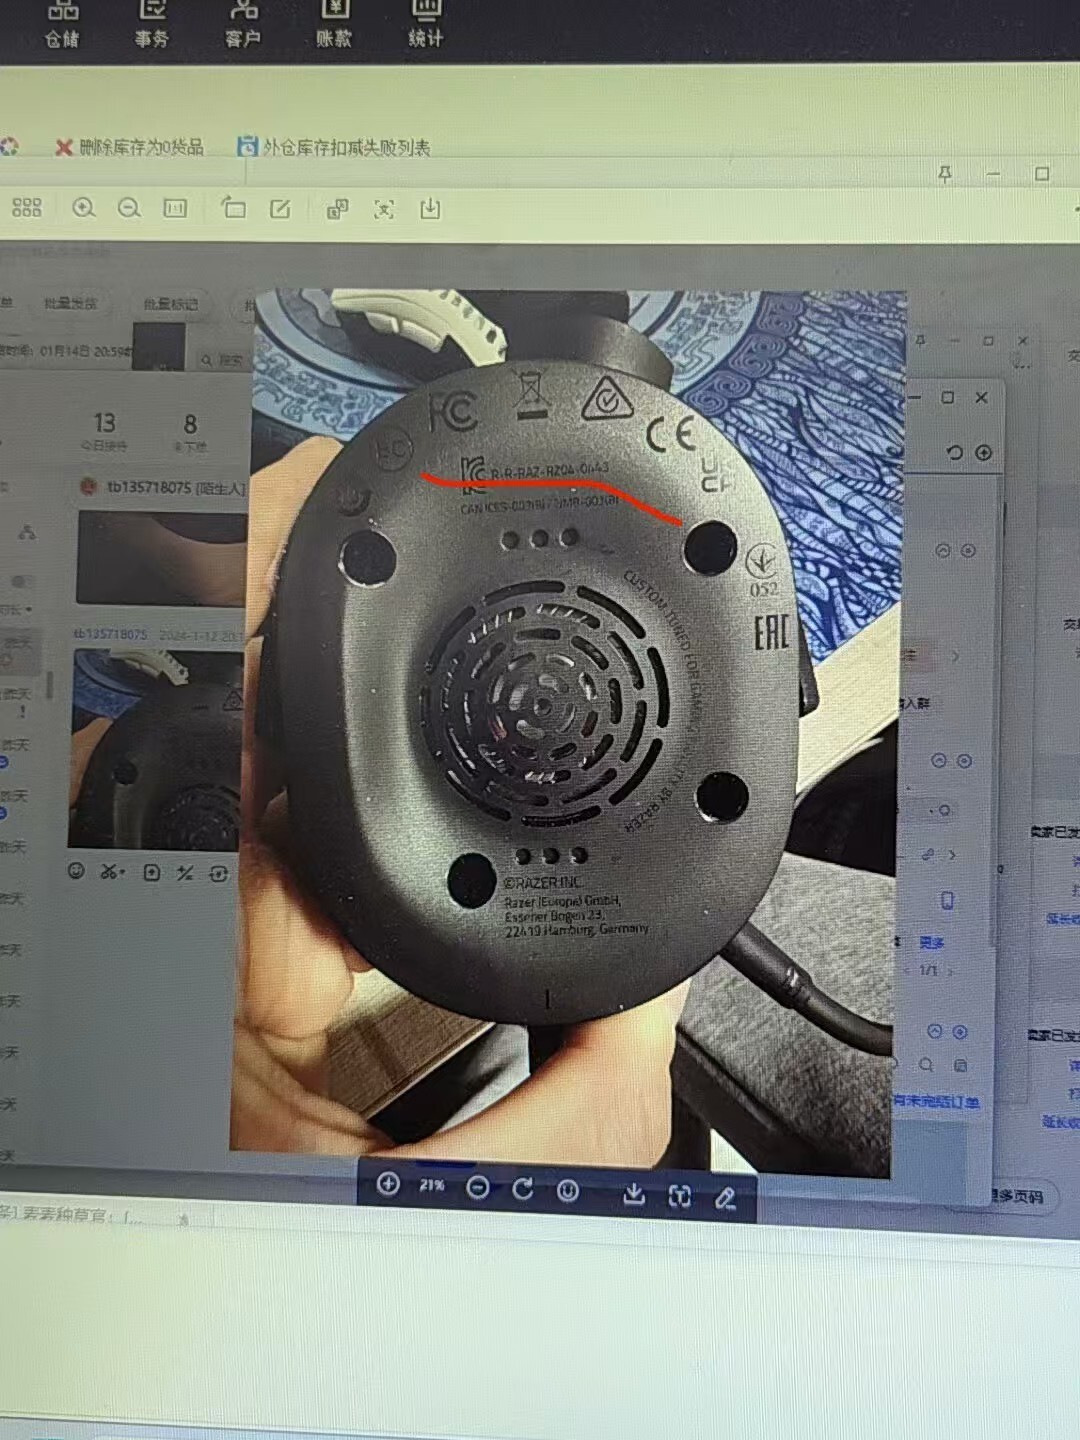Click the scissors screenshot icon in chat
Screen dimensions: 1080x1440
[112, 872]
